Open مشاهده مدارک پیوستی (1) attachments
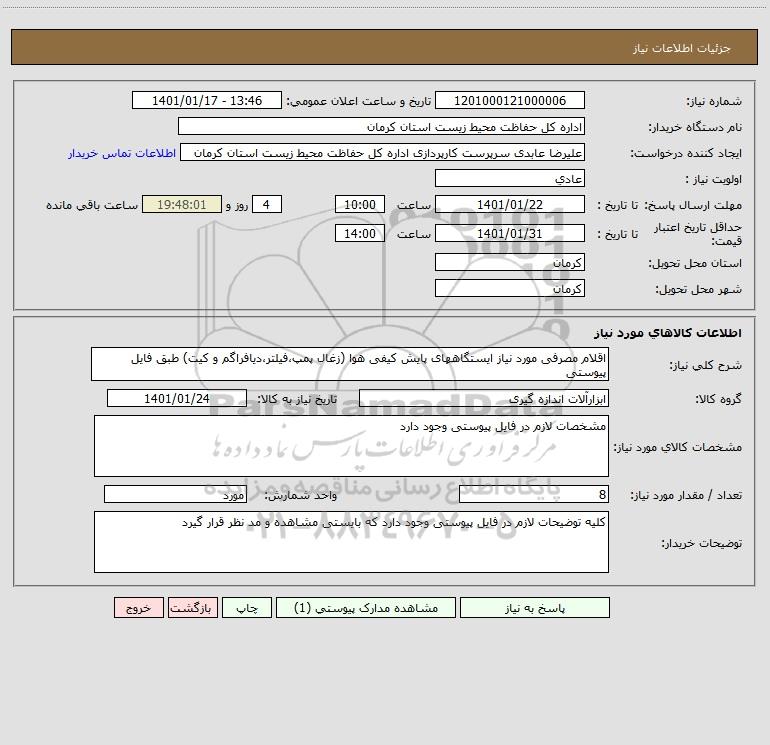 [366, 607]
